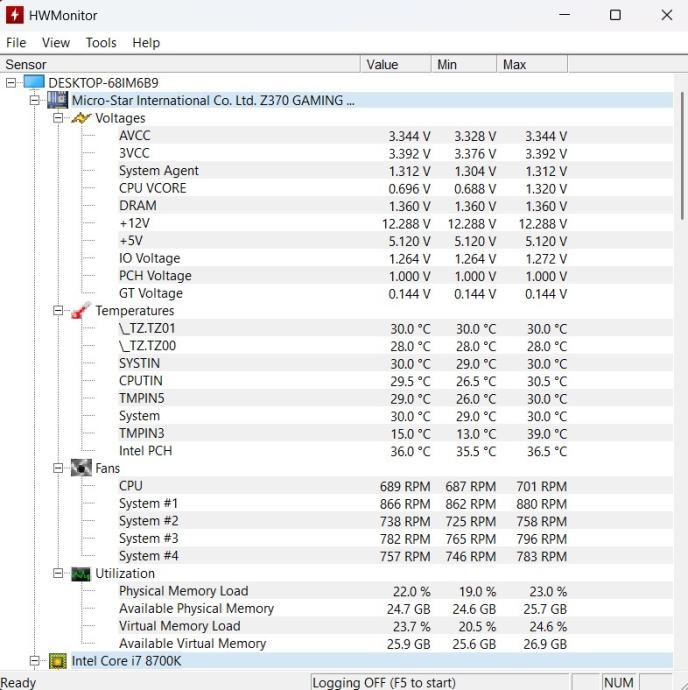The image size is (688, 690).
Task: Open the Help menu
Action: (146, 43)
